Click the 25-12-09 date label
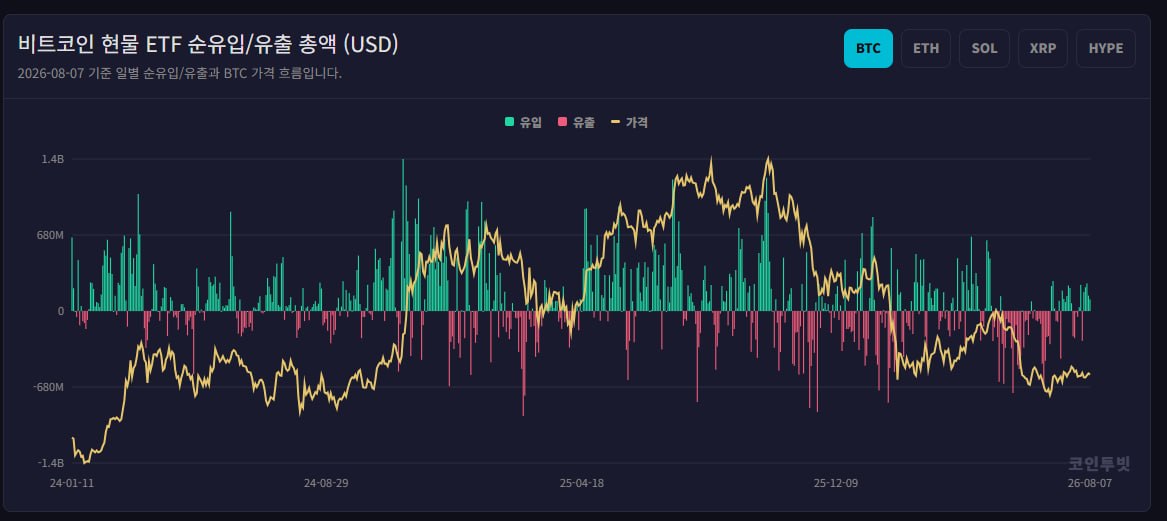 [836, 483]
